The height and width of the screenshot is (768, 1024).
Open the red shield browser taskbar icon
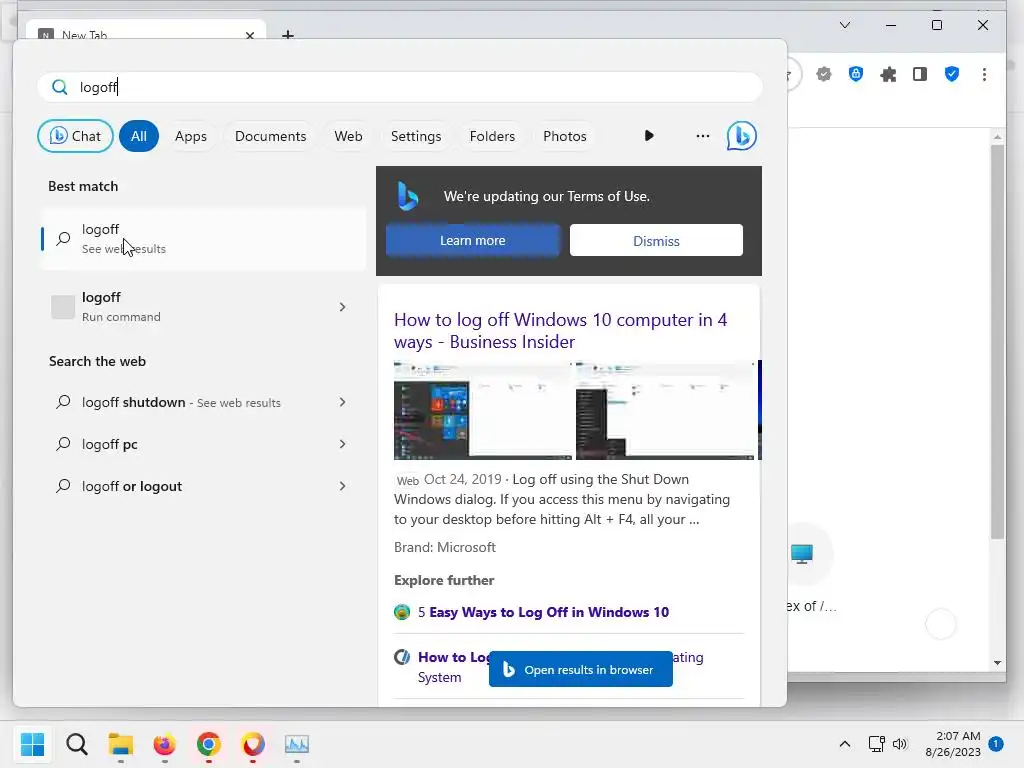point(253,744)
